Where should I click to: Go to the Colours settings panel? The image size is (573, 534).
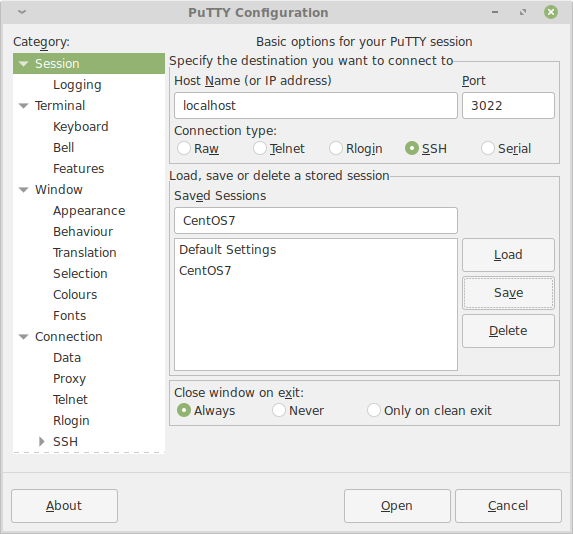coord(75,295)
